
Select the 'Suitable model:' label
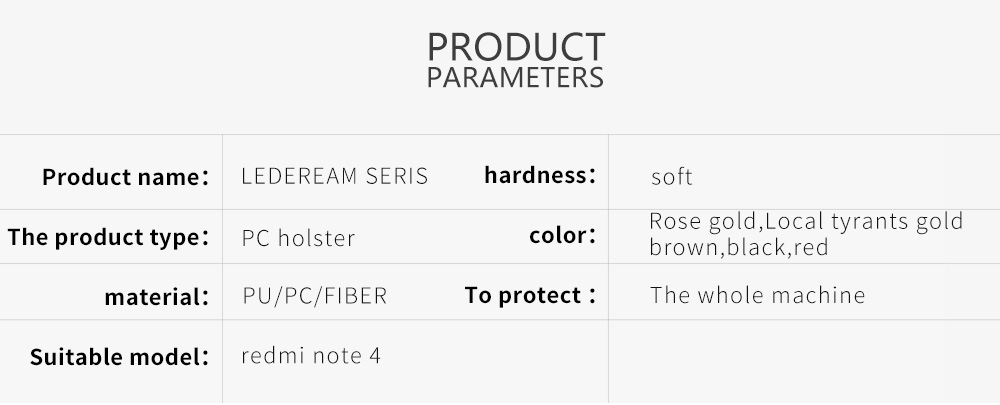(x=119, y=357)
